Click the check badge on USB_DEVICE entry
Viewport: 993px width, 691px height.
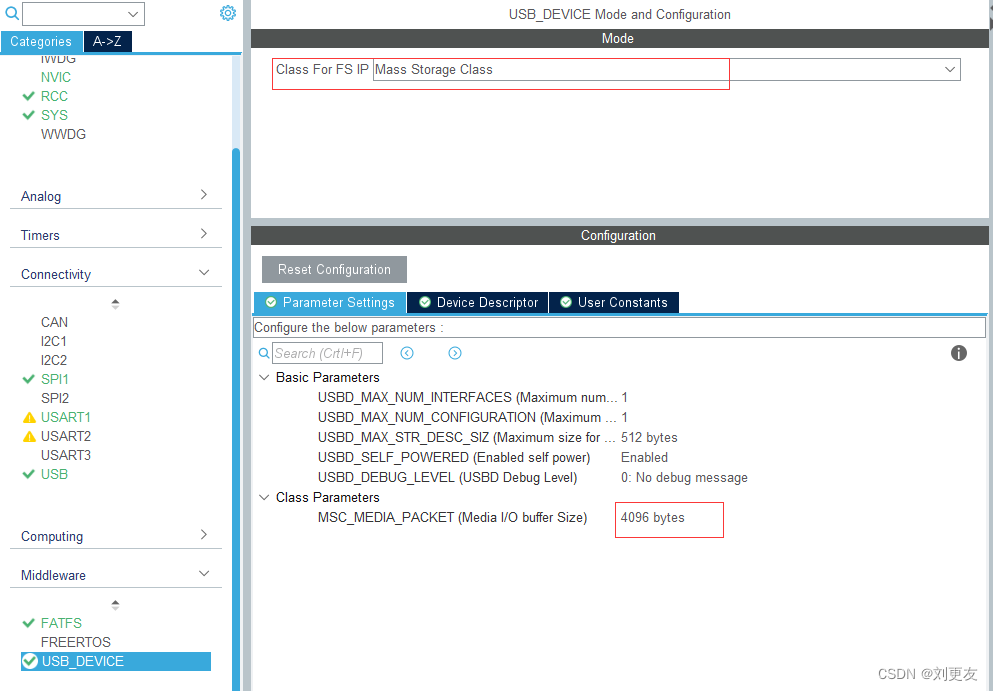[29, 661]
